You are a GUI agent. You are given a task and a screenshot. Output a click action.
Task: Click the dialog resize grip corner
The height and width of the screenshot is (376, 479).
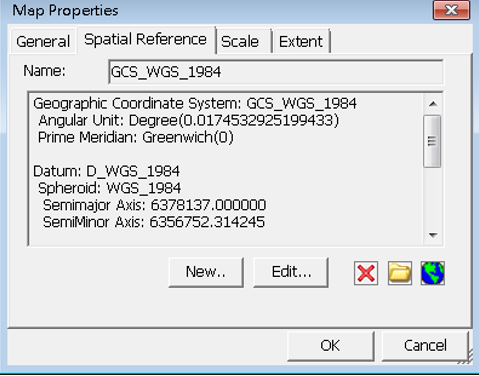click(x=466, y=357)
